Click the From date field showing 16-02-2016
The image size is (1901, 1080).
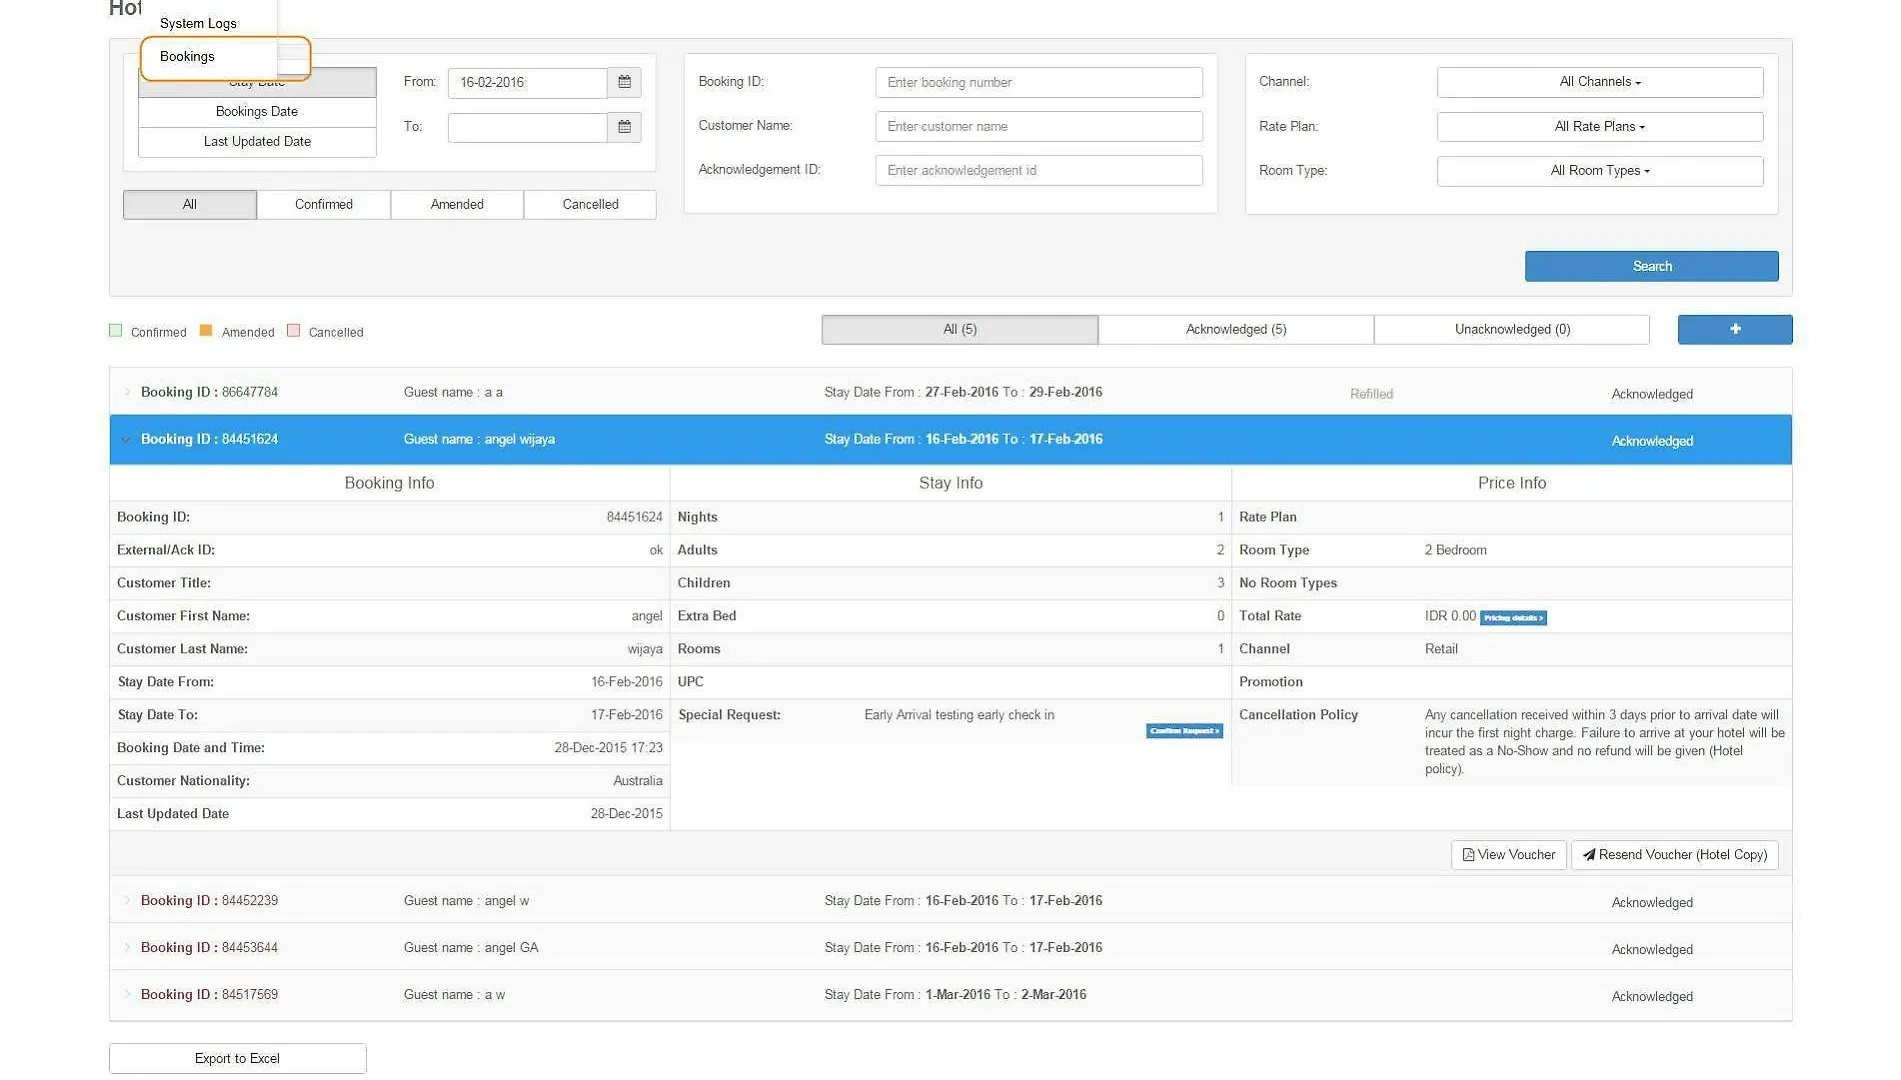(527, 82)
